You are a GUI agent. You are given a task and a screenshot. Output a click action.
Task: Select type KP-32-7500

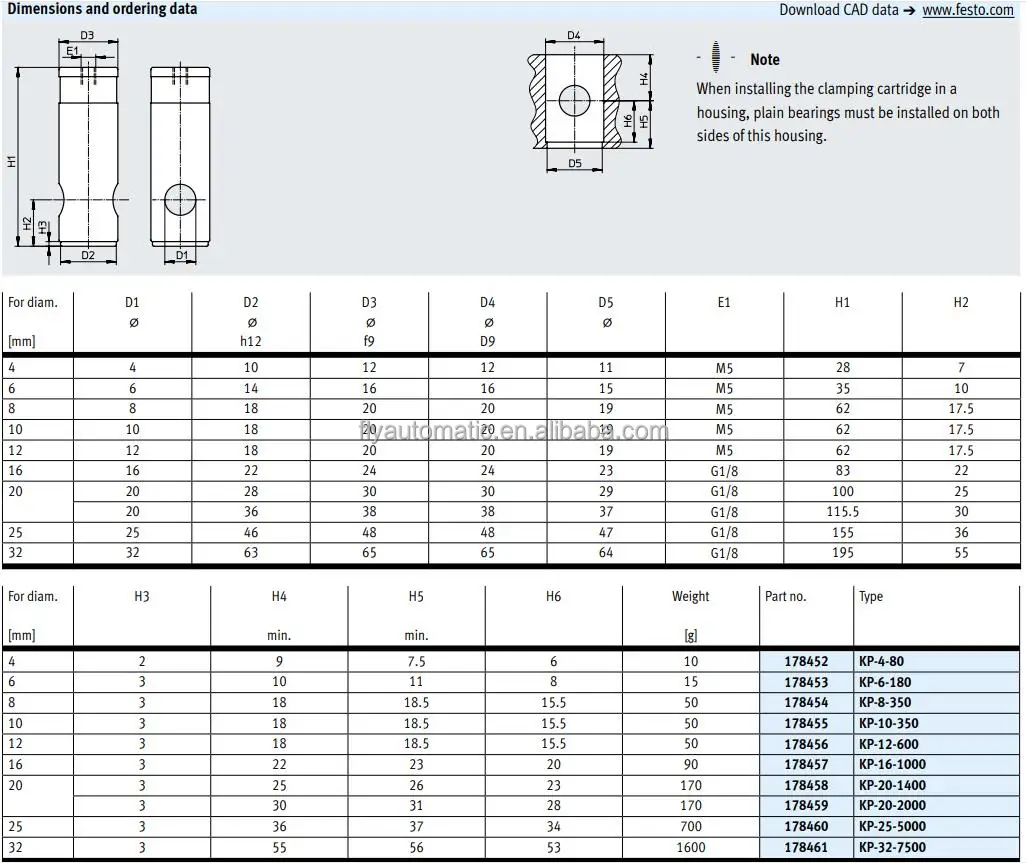pyautogui.click(x=893, y=847)
